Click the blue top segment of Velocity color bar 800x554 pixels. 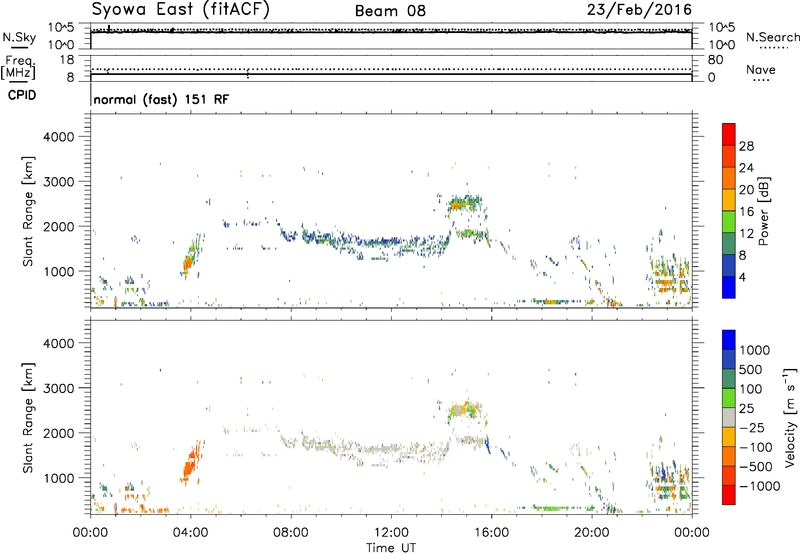(729, 340)
